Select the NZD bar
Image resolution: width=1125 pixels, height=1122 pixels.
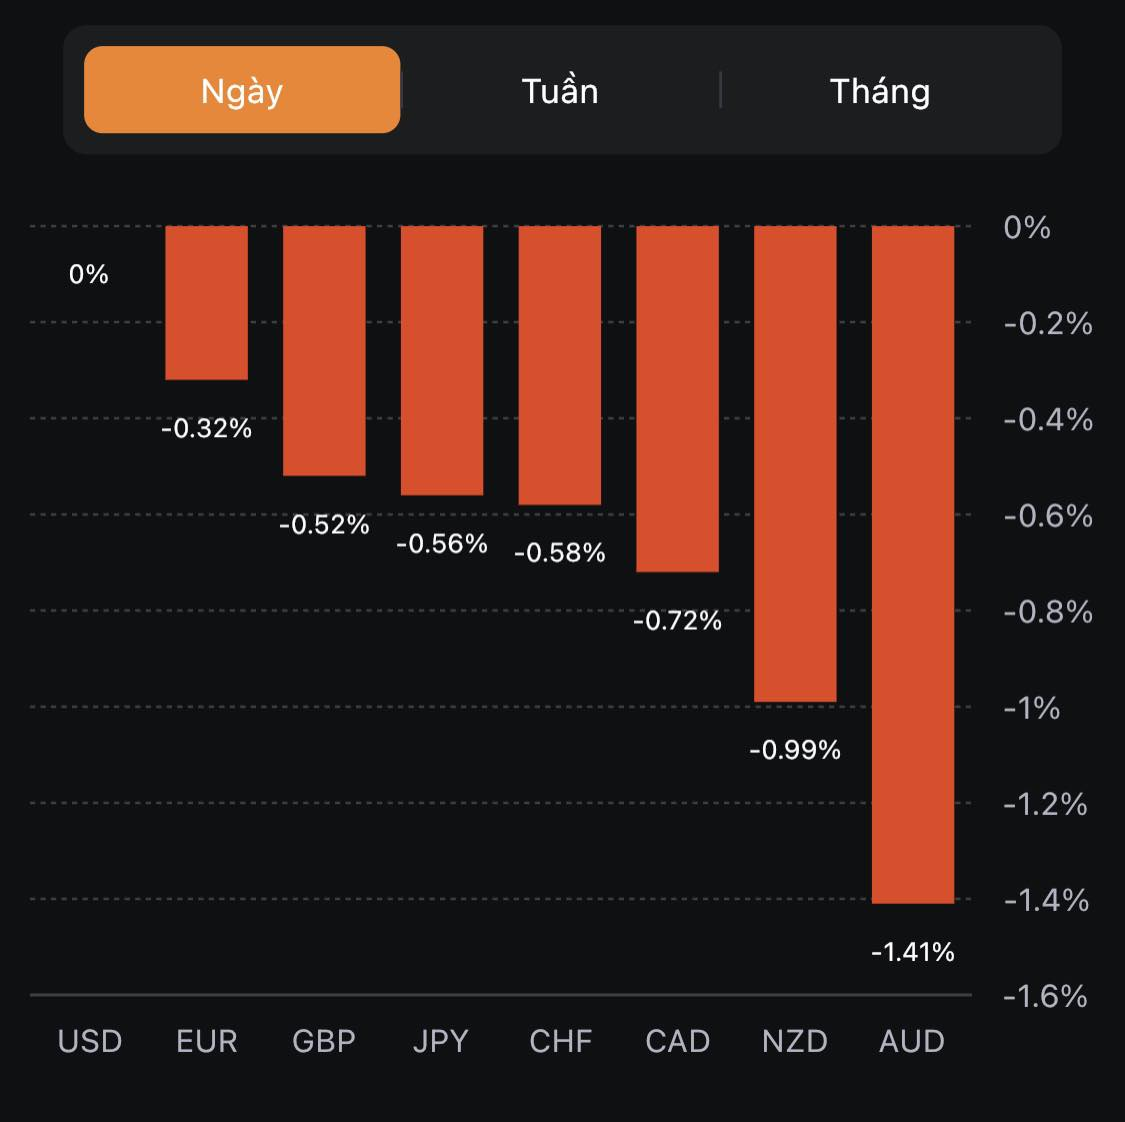(x=795, y=463)
